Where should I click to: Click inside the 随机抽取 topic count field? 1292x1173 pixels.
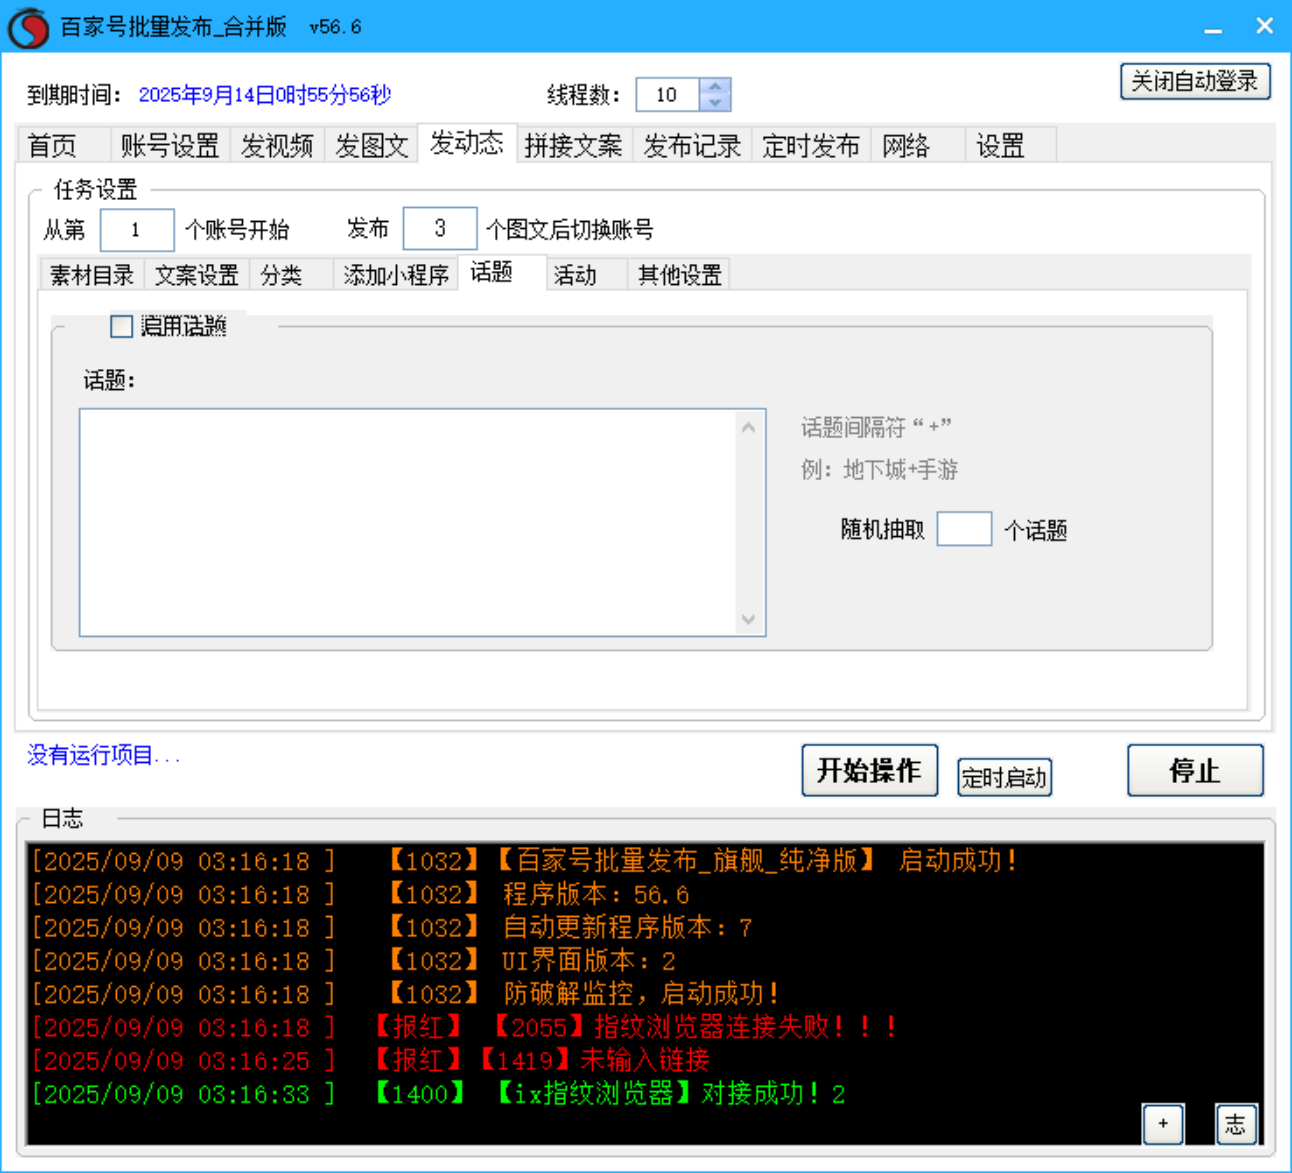tap(963, 528)
